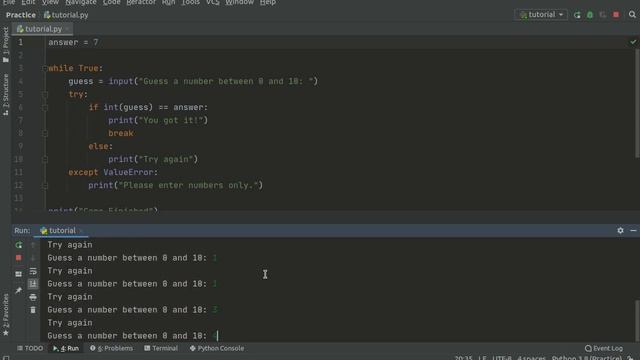Select tutorial.py in the navigation bar
The width and height of the screenshot is (640, 360).
(x=66, y=15)
